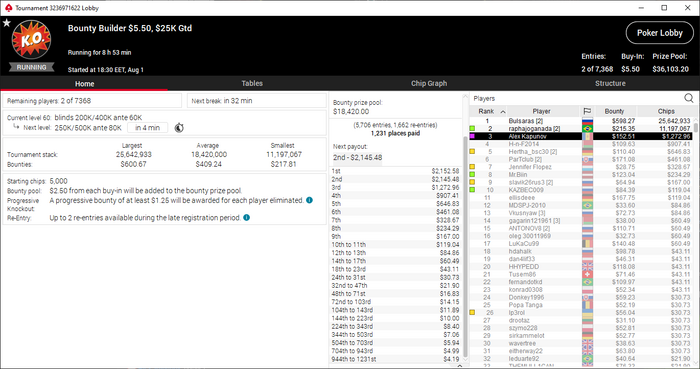700x369 pixels.
Task: Click the Brazil flag for MDSPJ-2010
Action: pos(588,205)
